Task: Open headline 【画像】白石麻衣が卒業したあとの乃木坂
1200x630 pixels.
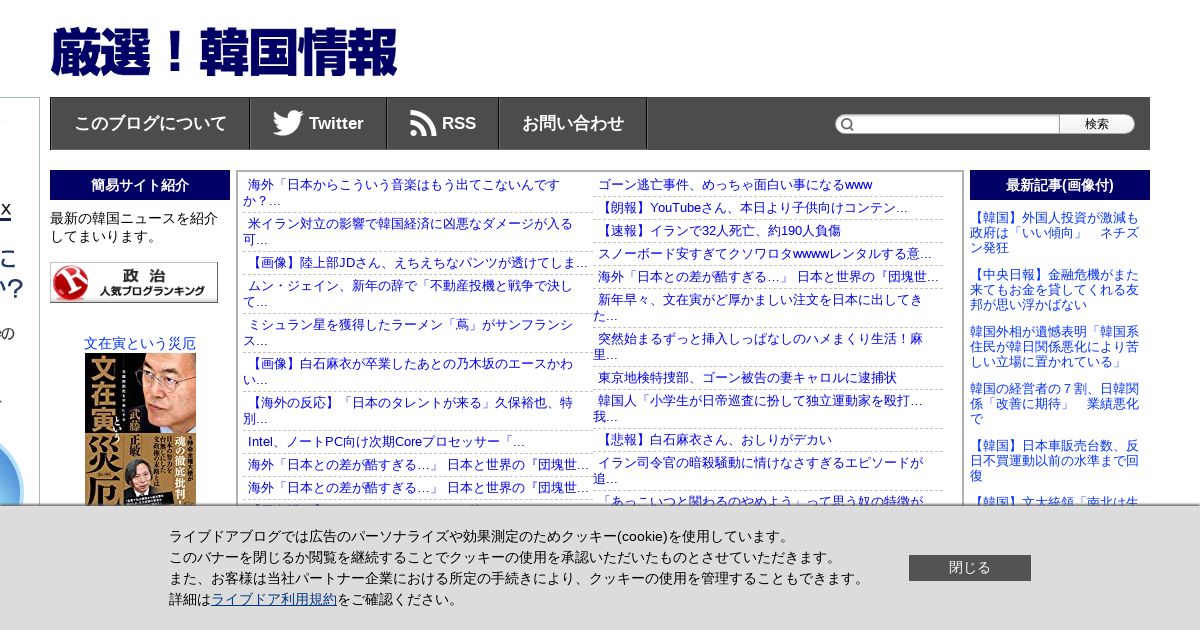Action: [x=409, y=372]
